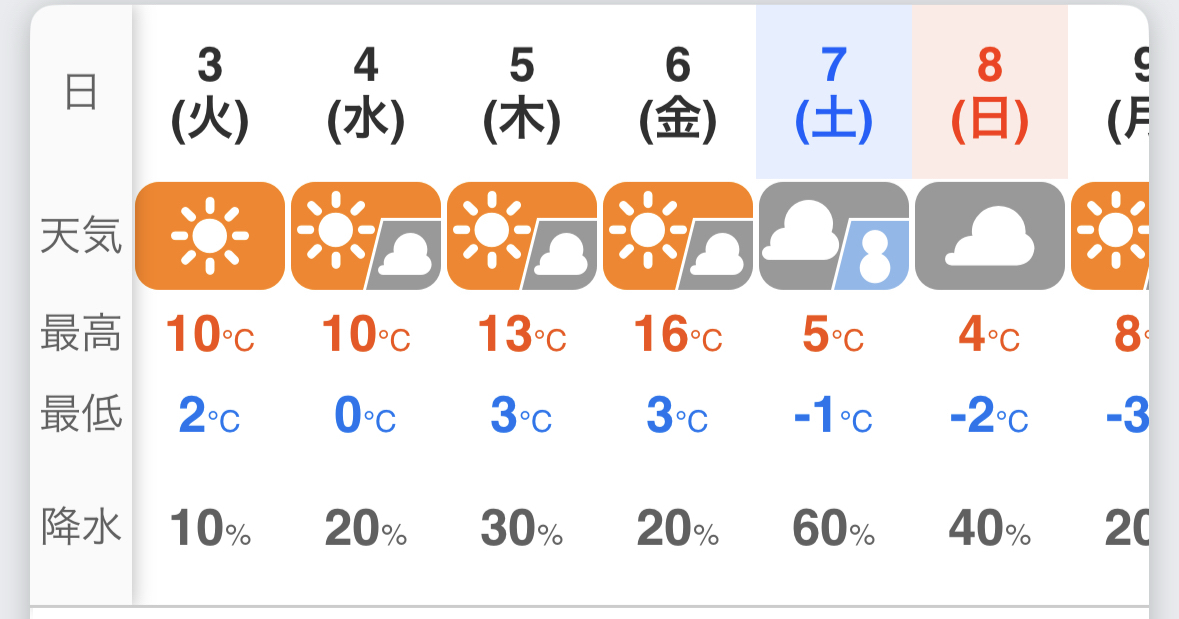Click the 60% precipitation value for Saturday
This screenshot has width=1179, height=619.
pos(834,529)
